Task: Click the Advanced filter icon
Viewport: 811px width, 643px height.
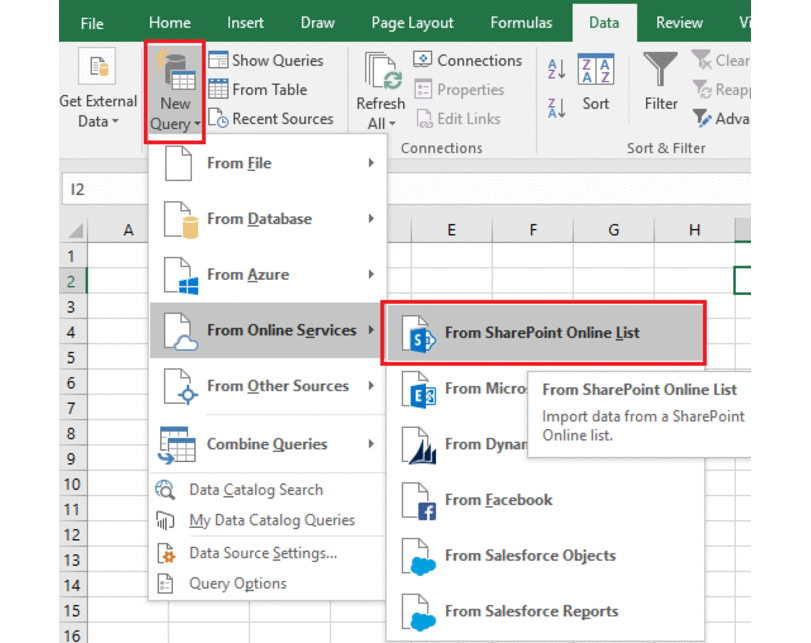Action: [702, 118]
